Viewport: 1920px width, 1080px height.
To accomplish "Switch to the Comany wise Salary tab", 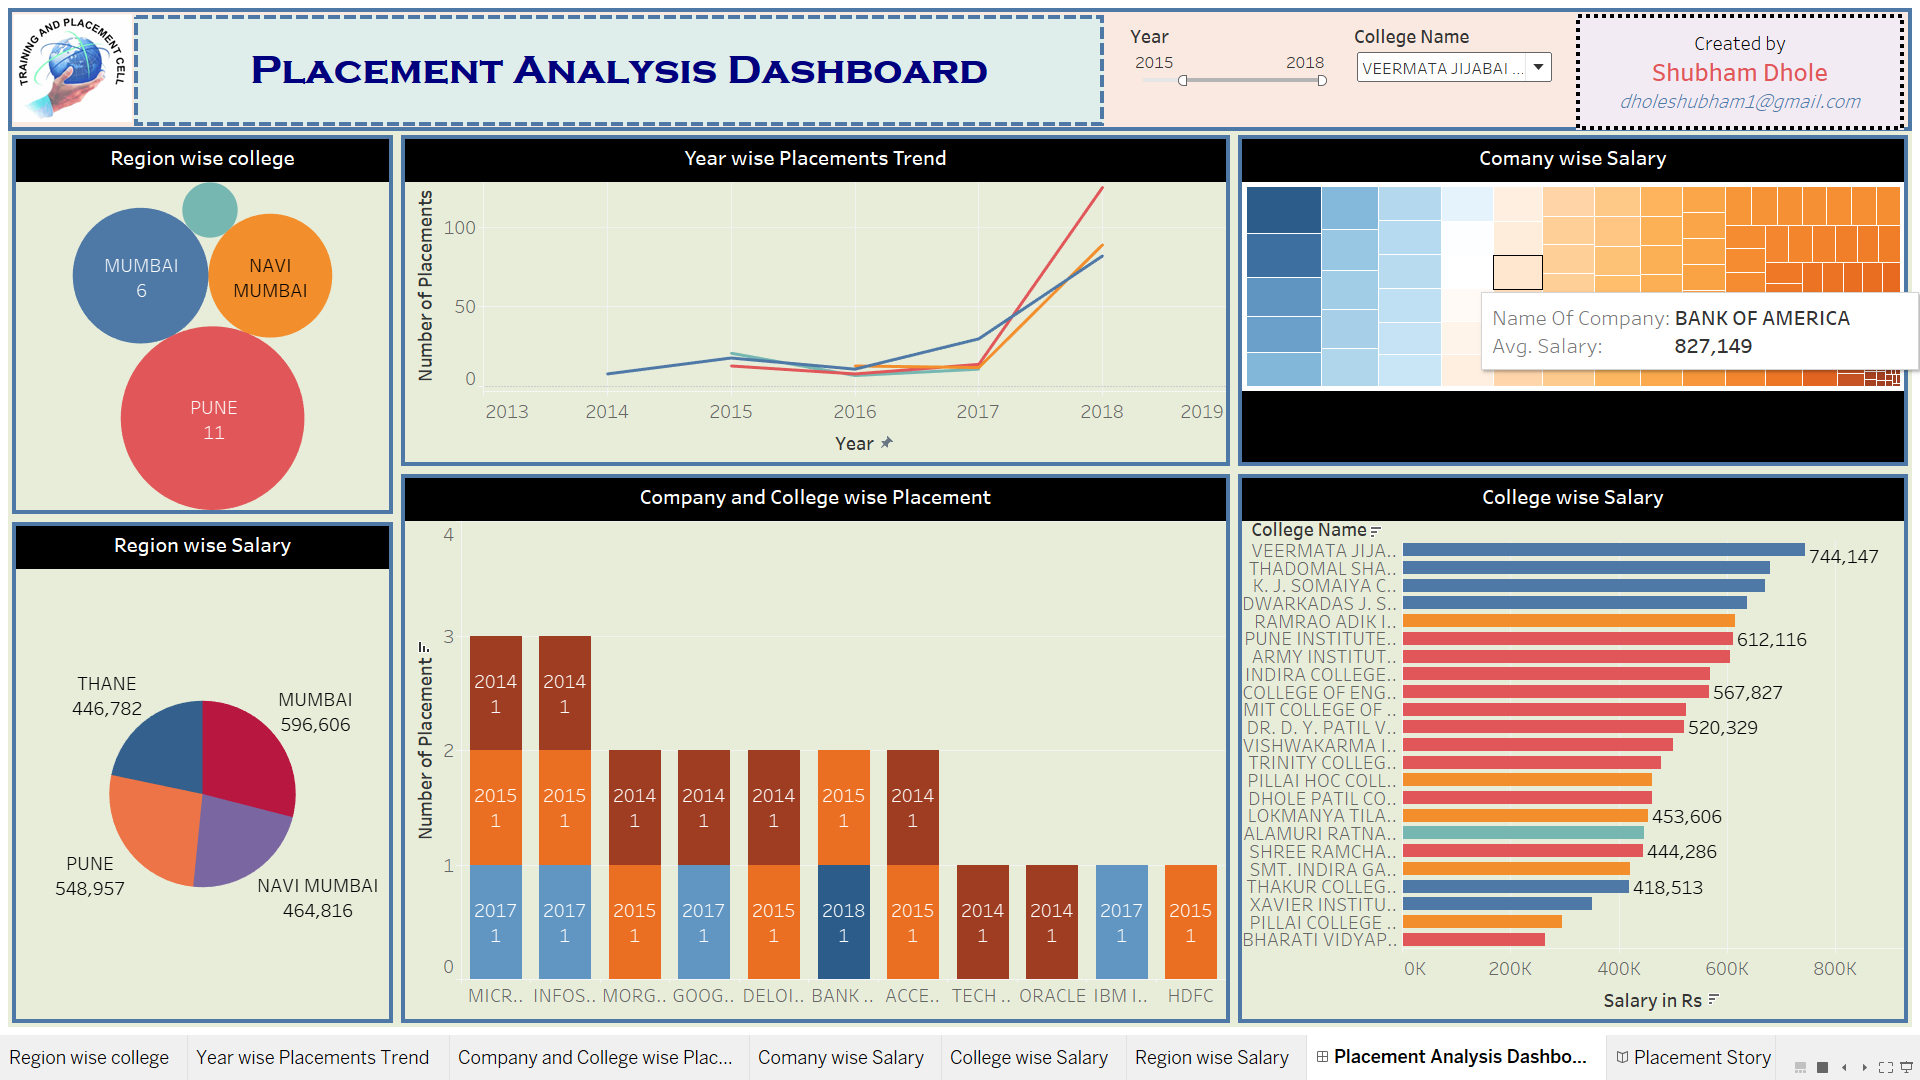I will tap(841, 1056).
